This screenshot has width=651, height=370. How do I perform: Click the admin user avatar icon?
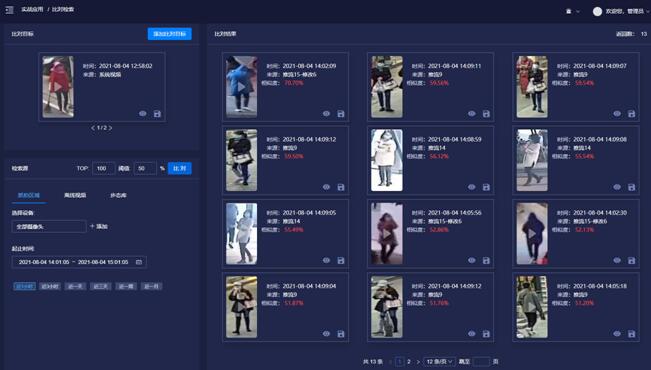(597, 12)
